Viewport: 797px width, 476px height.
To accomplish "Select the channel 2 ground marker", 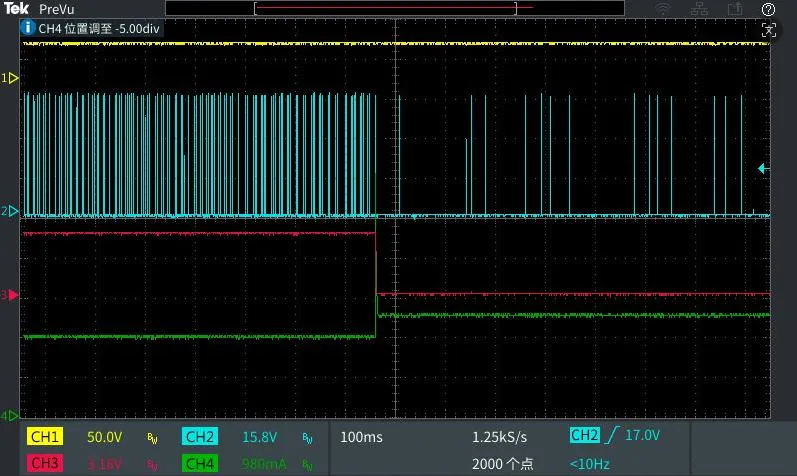I will click(10, 211).
